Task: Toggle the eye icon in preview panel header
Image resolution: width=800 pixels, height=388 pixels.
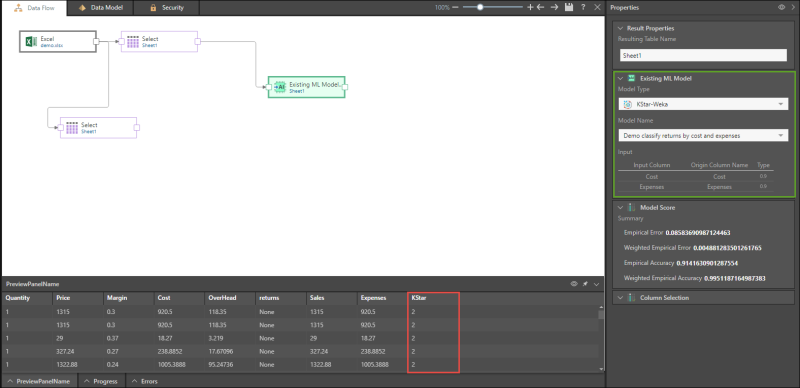Action: point(574,284)
